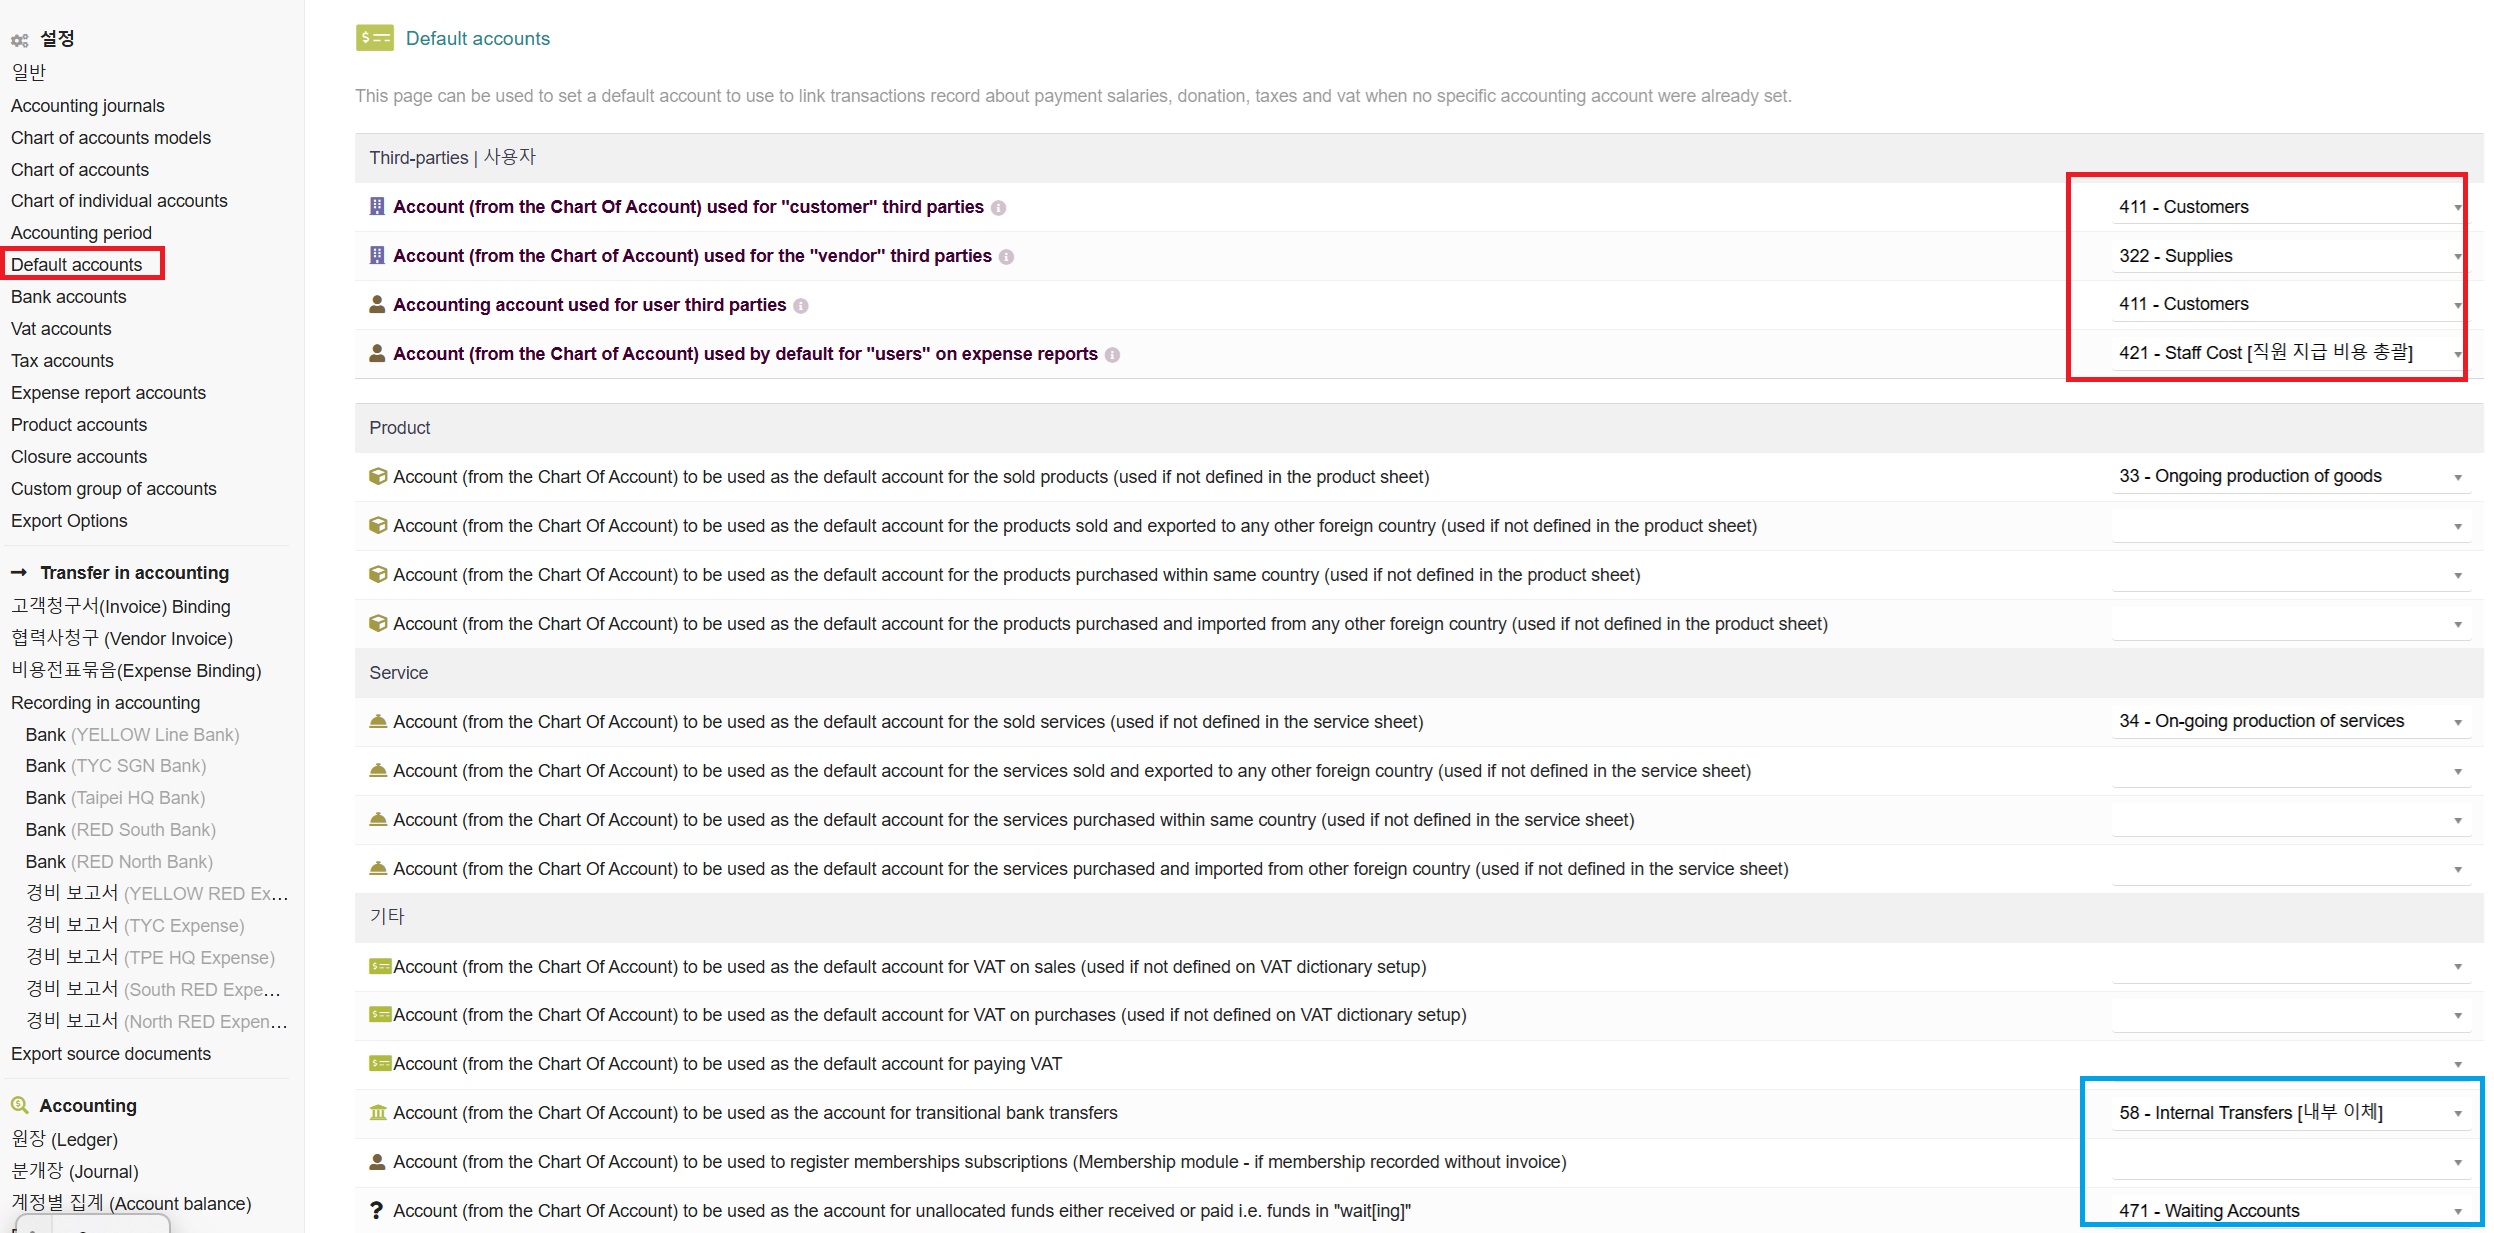Click the settings gears icon beside 설정
This screenshot has width=2494, height=1233.
19,40
